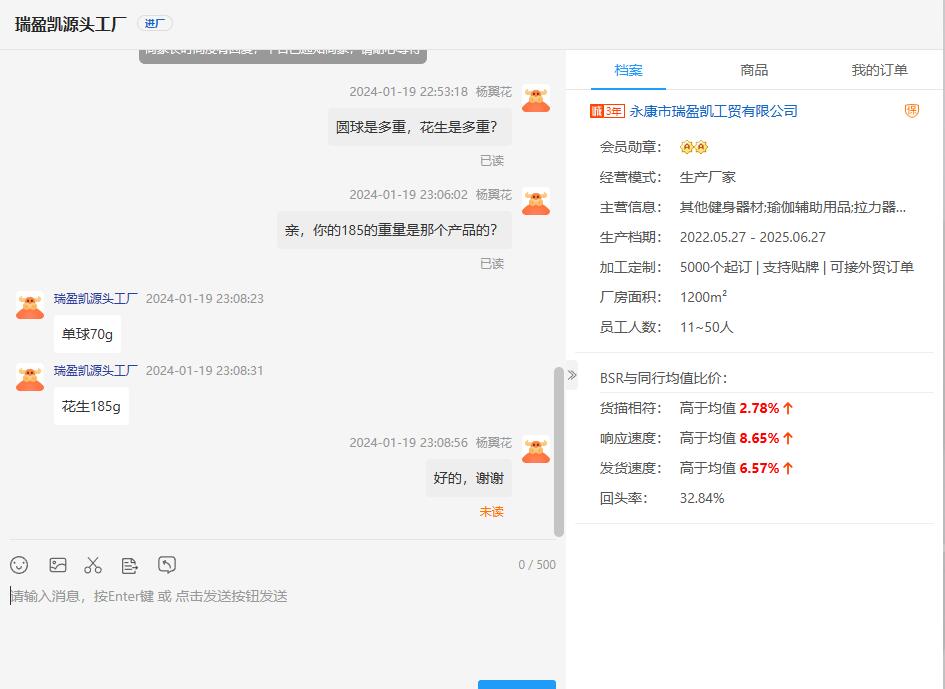Open the emoji picker
945x689 pixels.
click(x=19, y=565)
